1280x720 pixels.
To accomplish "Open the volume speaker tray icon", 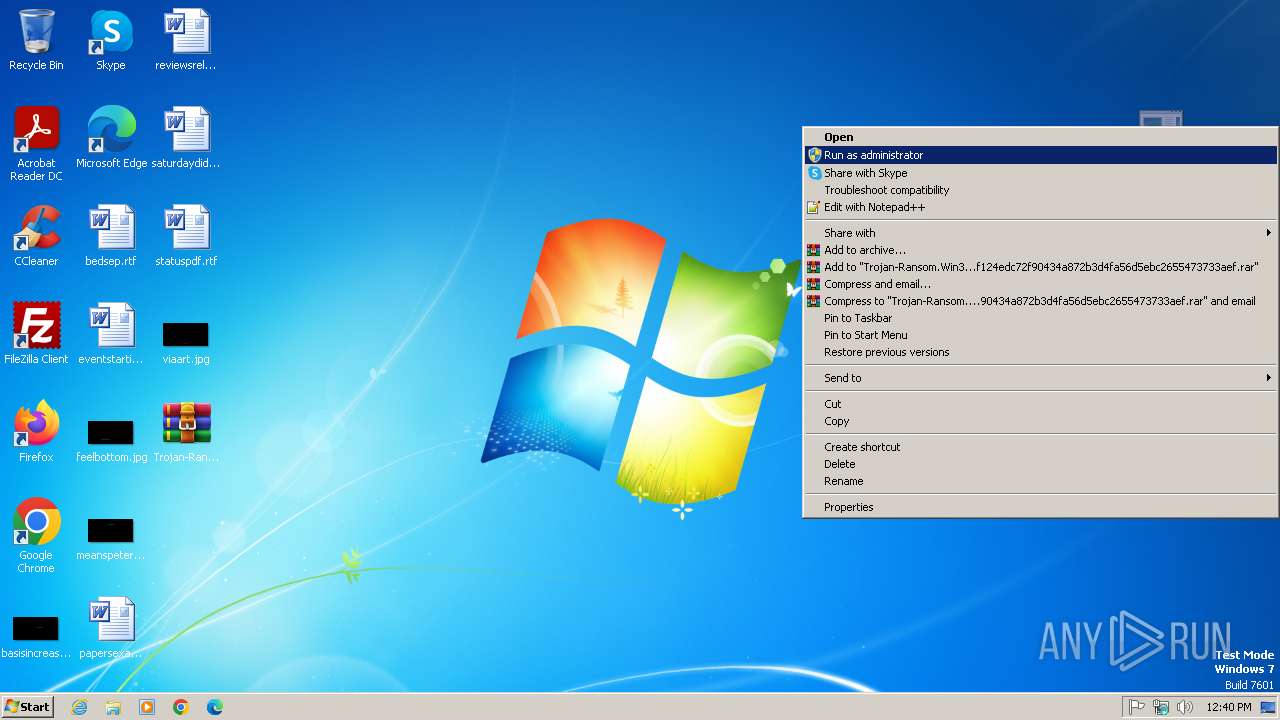I will [x=1185, y=707].
